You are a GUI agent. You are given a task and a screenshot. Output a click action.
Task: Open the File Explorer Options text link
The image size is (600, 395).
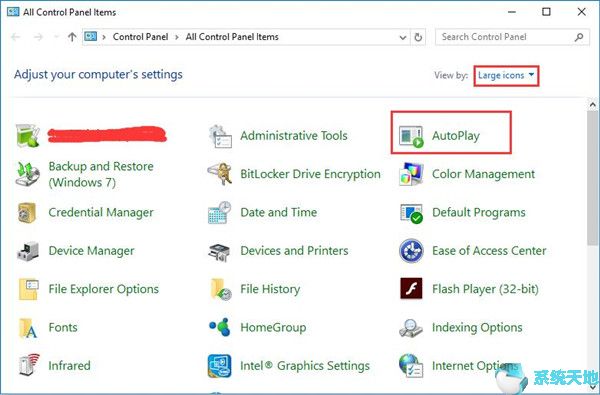(x=104, y=289)
